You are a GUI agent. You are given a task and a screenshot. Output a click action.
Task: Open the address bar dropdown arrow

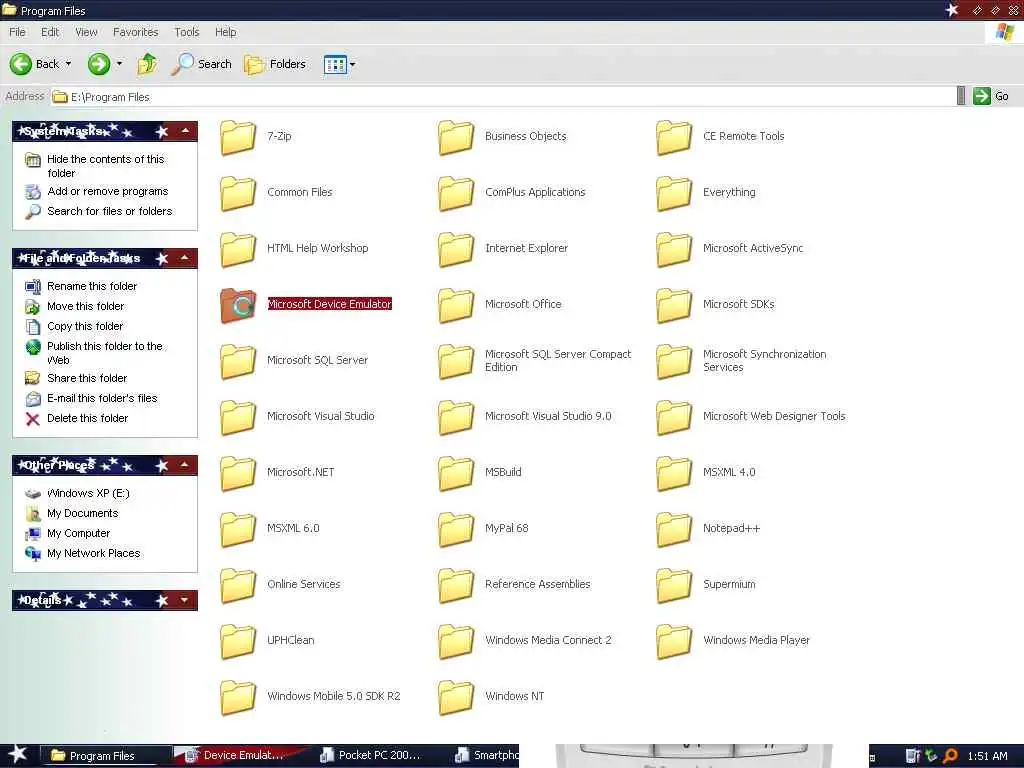(x=961, y=96)
